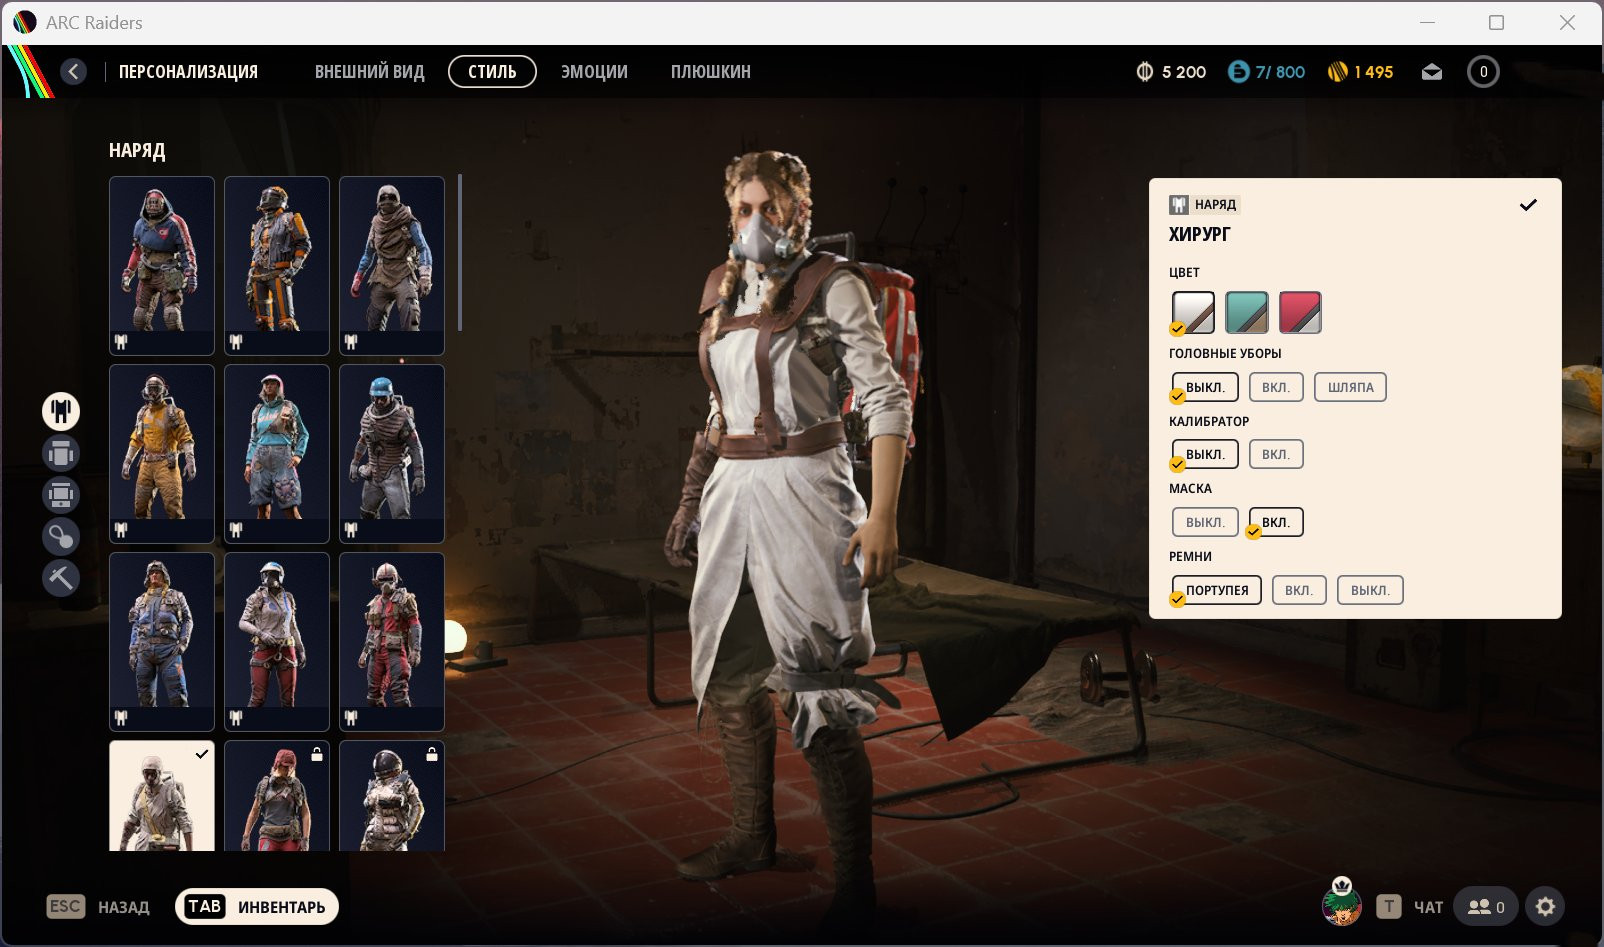This screenshot has width=1604, height=947.
Task: Select the backpack category icon with a bottom pocket
Action: 61,495
